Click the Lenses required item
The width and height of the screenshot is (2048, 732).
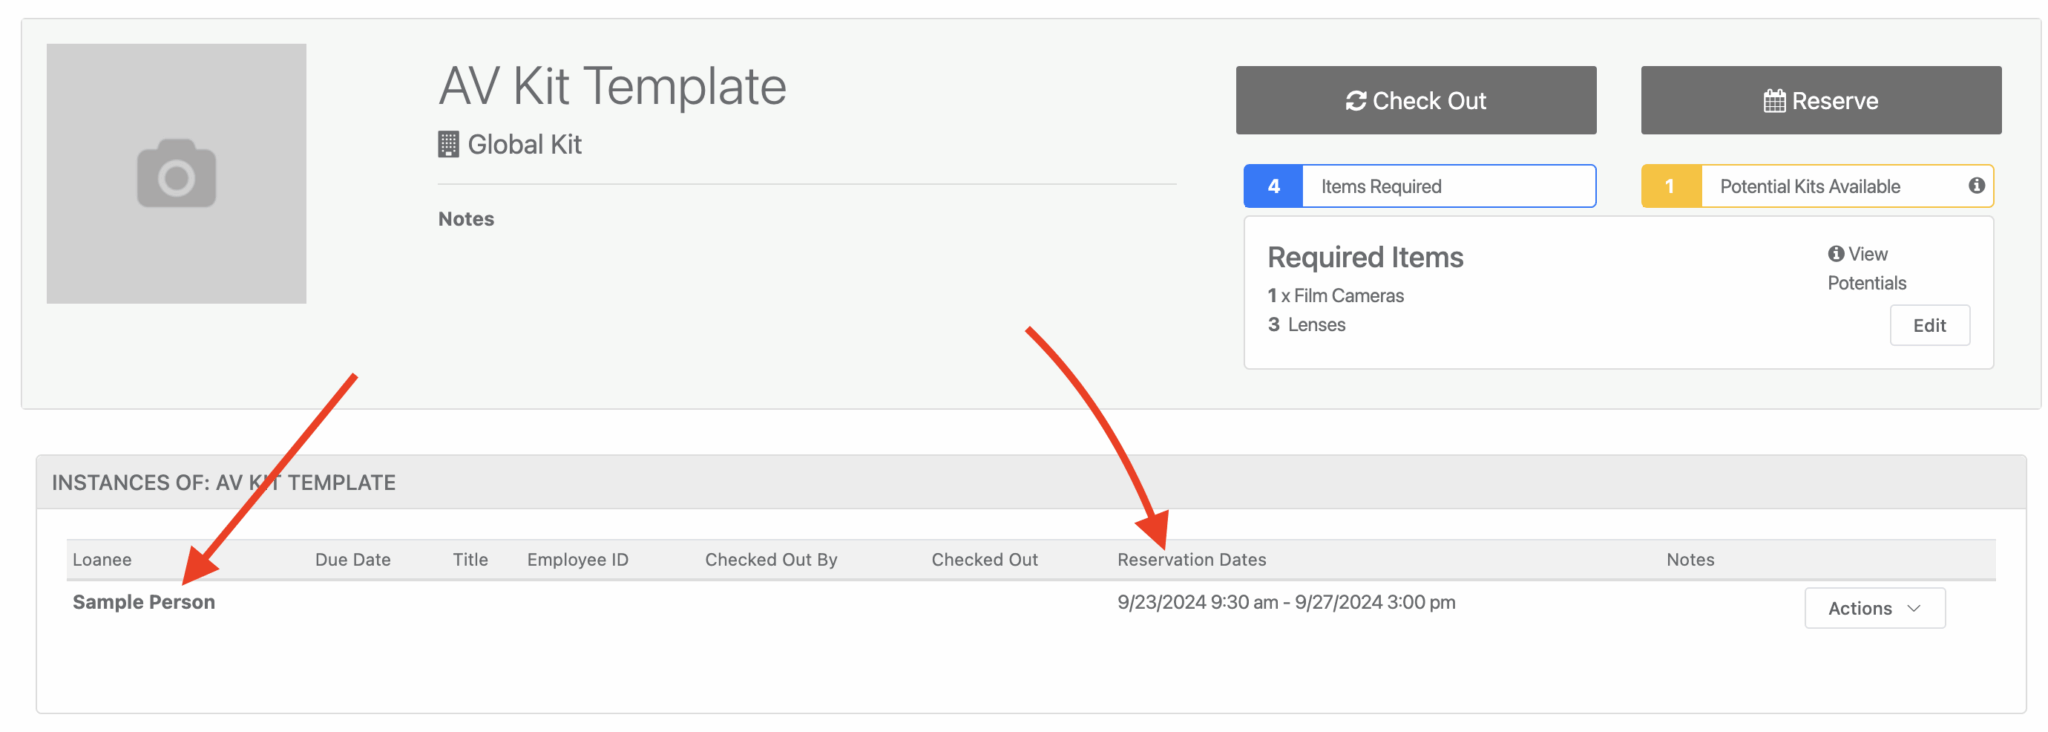(x=1316, y=325)
